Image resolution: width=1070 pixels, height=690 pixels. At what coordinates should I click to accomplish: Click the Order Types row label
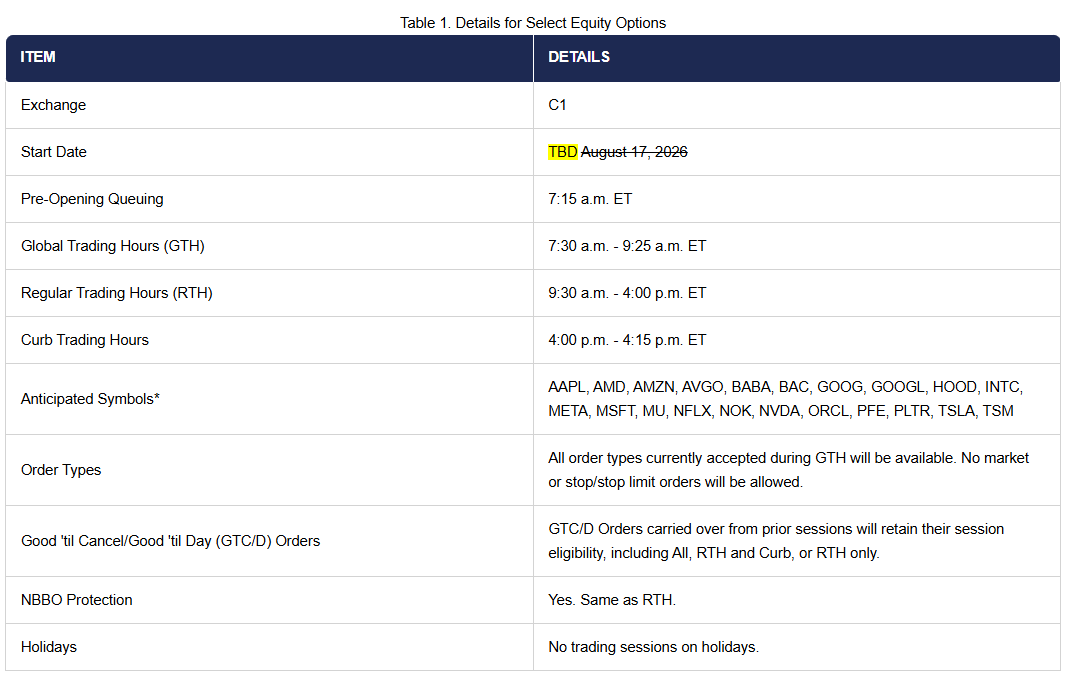(x=61, y=470)
